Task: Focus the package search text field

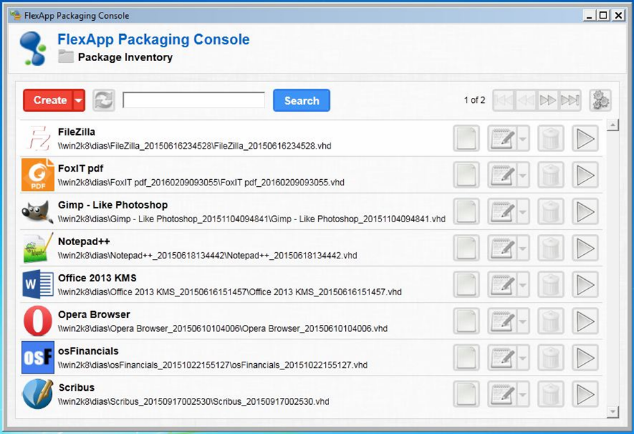Action: (194, 100)
